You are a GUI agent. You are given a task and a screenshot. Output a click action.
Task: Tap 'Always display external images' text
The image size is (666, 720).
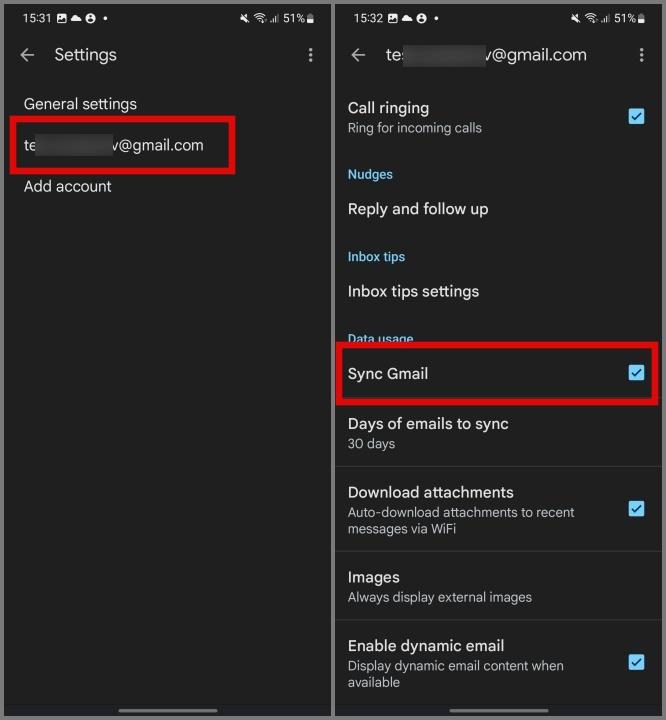(x=440, y=597)
